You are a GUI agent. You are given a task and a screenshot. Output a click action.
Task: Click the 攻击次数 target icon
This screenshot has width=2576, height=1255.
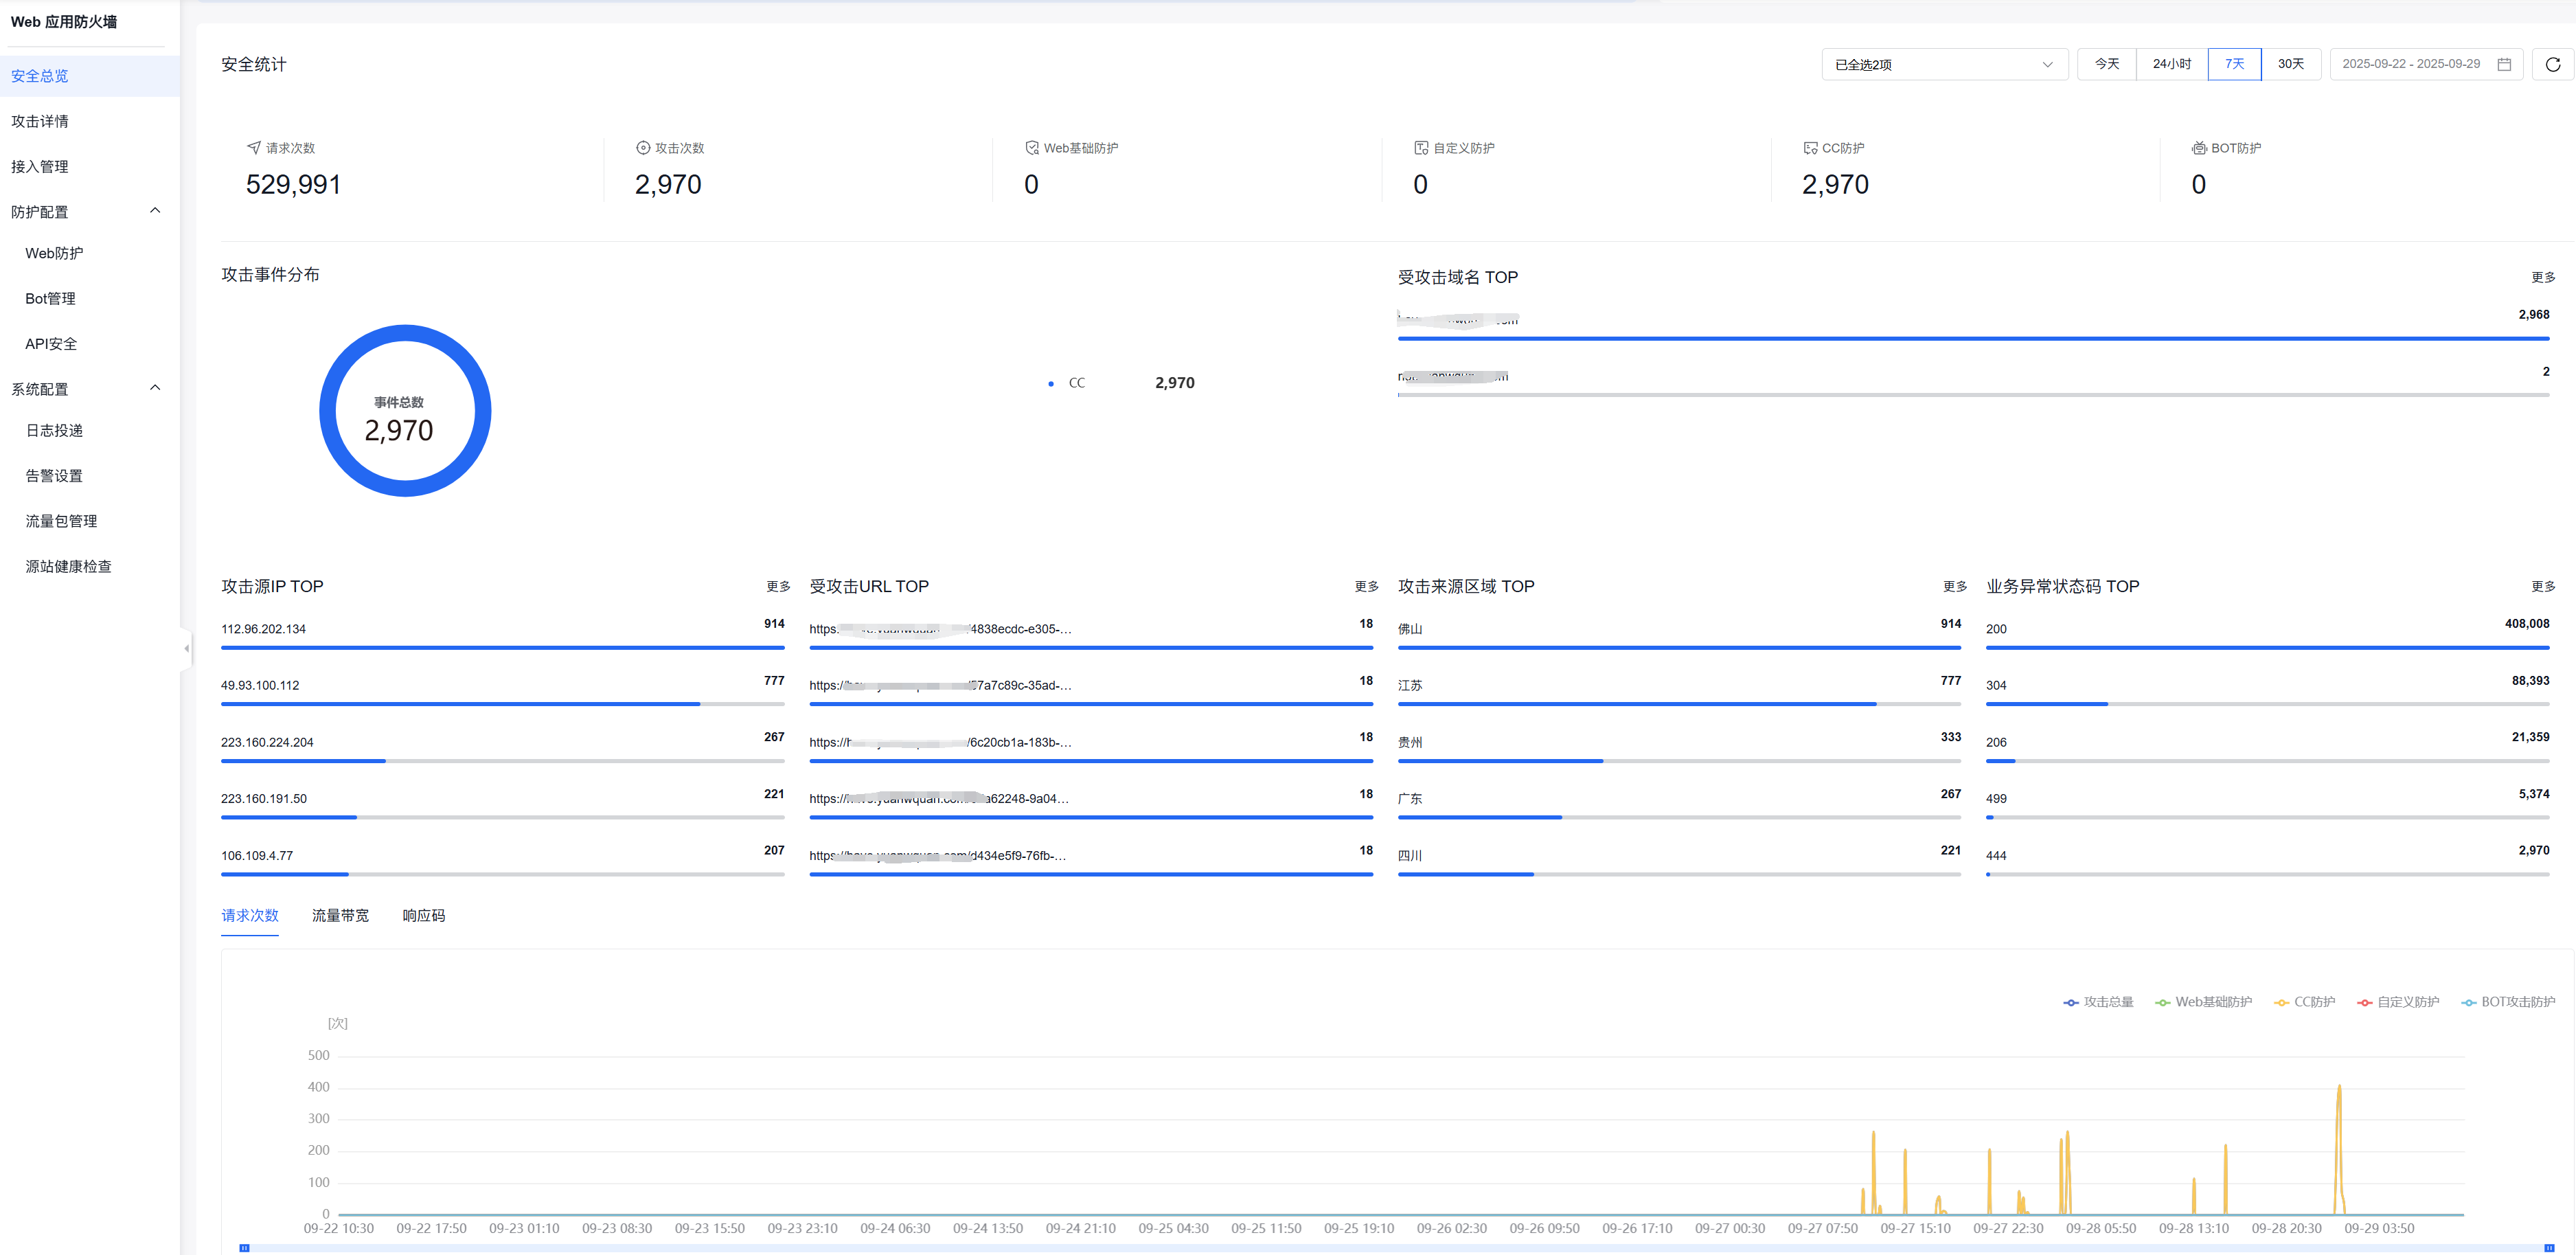[643, 148]
